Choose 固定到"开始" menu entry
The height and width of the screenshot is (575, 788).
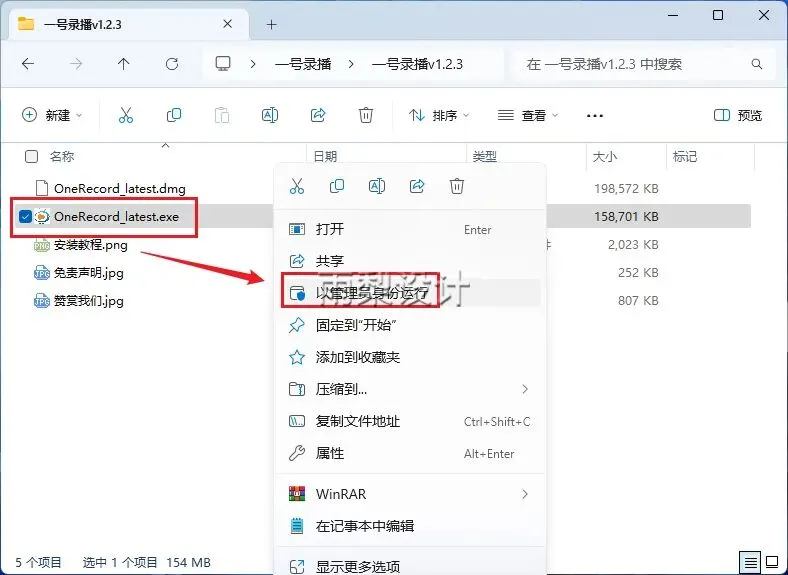[x=410, y=325]
